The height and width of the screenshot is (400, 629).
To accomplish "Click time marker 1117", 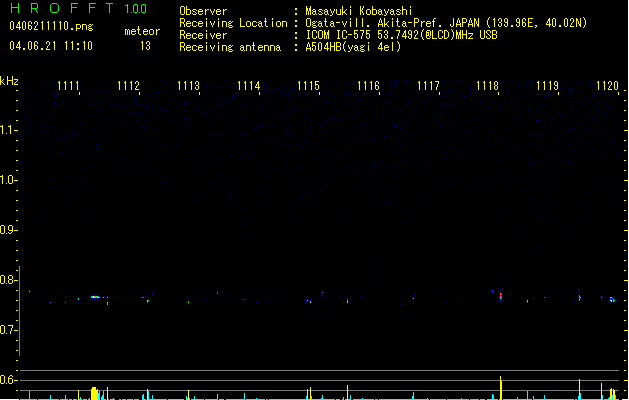I will click(428, 86).
